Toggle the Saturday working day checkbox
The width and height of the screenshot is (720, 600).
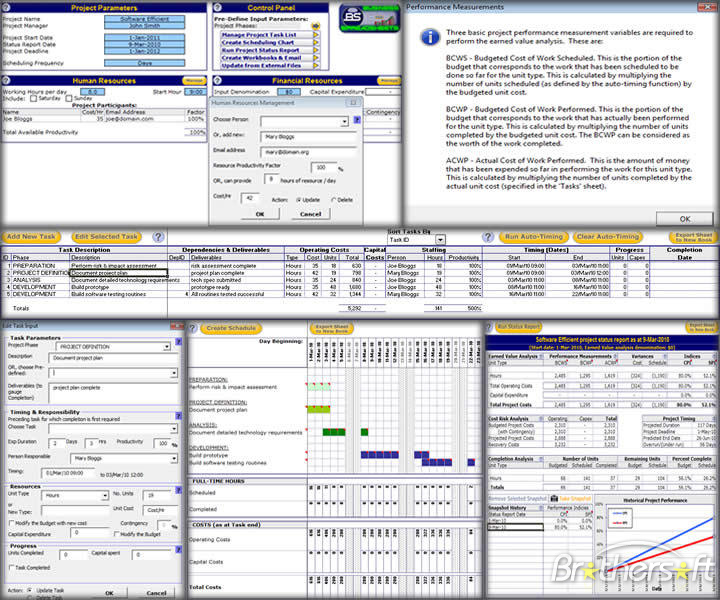click(x=34, y=99)
